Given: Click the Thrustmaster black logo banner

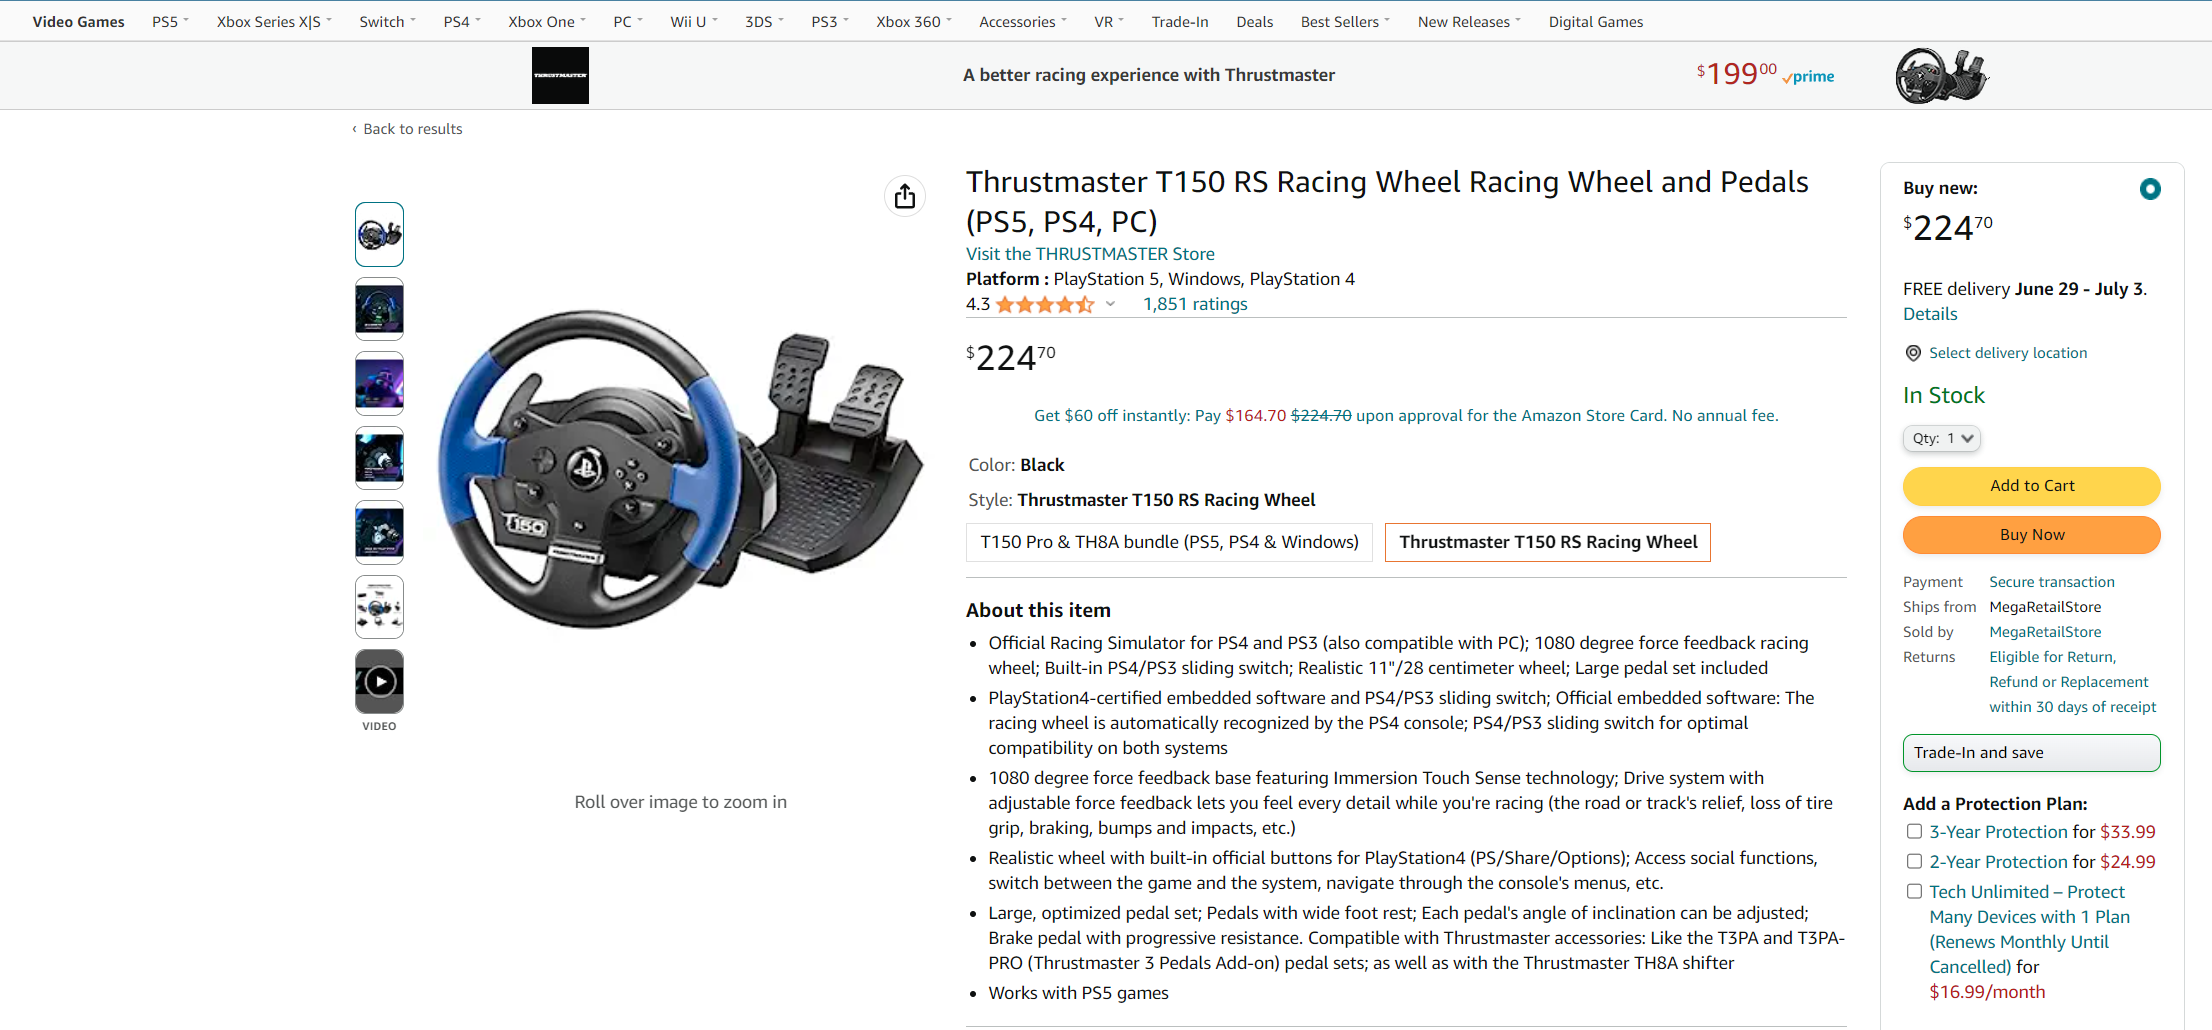Looking at the screenshot, I should click(x=560, y=75).
